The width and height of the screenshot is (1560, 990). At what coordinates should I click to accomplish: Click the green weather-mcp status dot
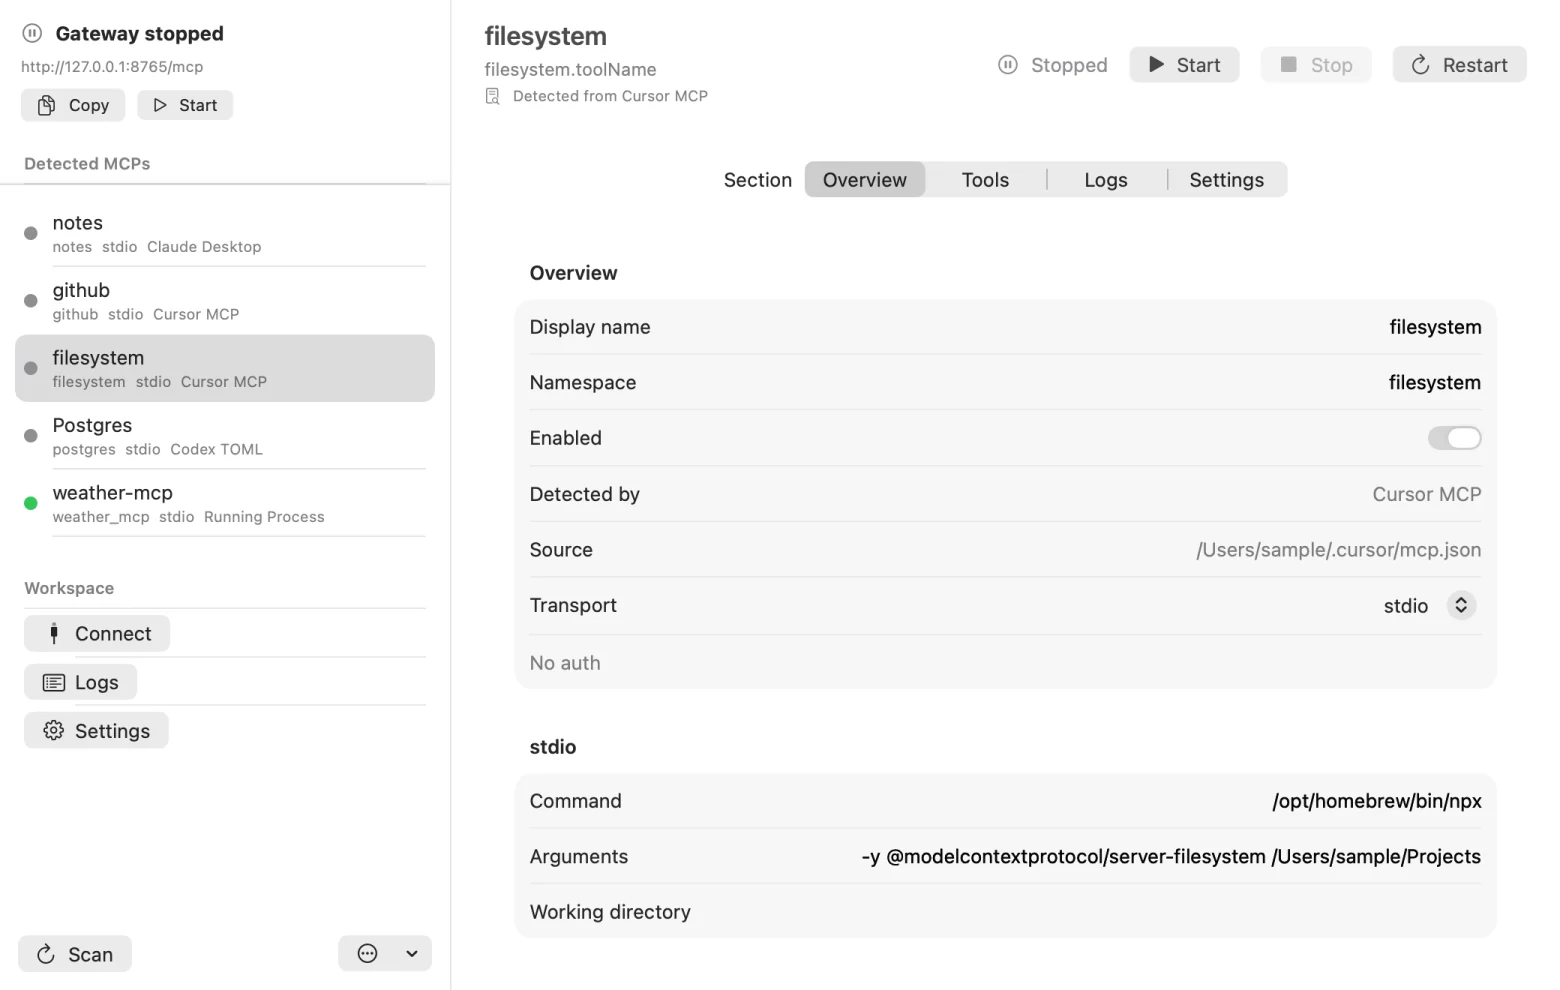(31, 503)
